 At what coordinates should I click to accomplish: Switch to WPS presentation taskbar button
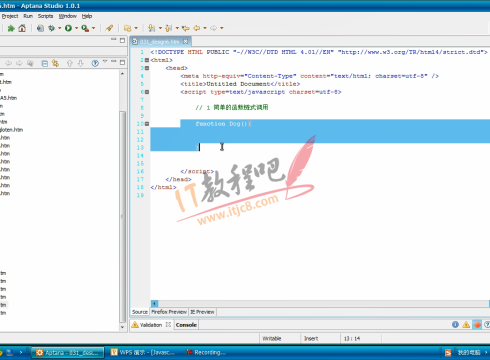pyautogui.click(x=143, y=352)
